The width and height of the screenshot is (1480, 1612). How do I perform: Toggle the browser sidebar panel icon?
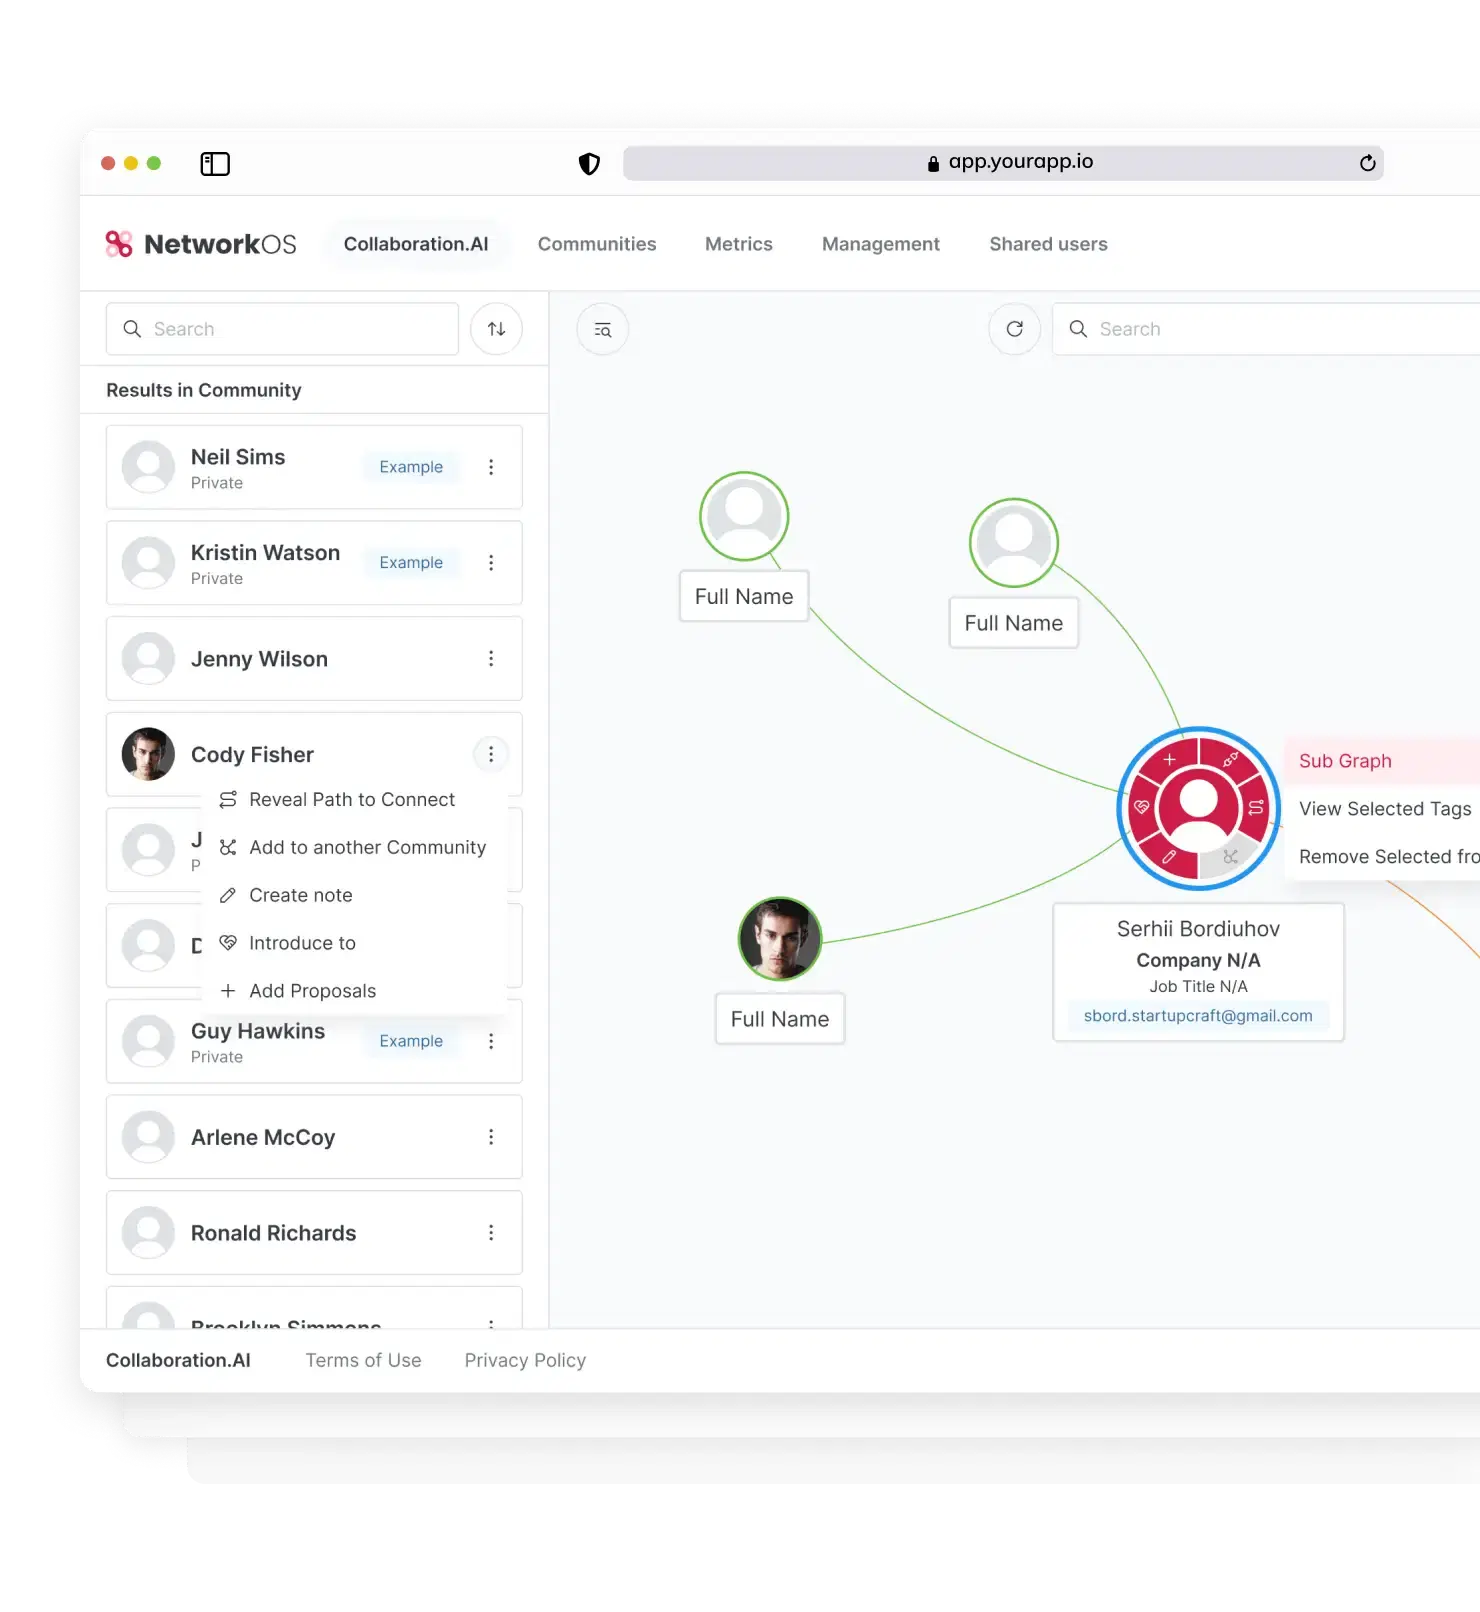[215, 164]
